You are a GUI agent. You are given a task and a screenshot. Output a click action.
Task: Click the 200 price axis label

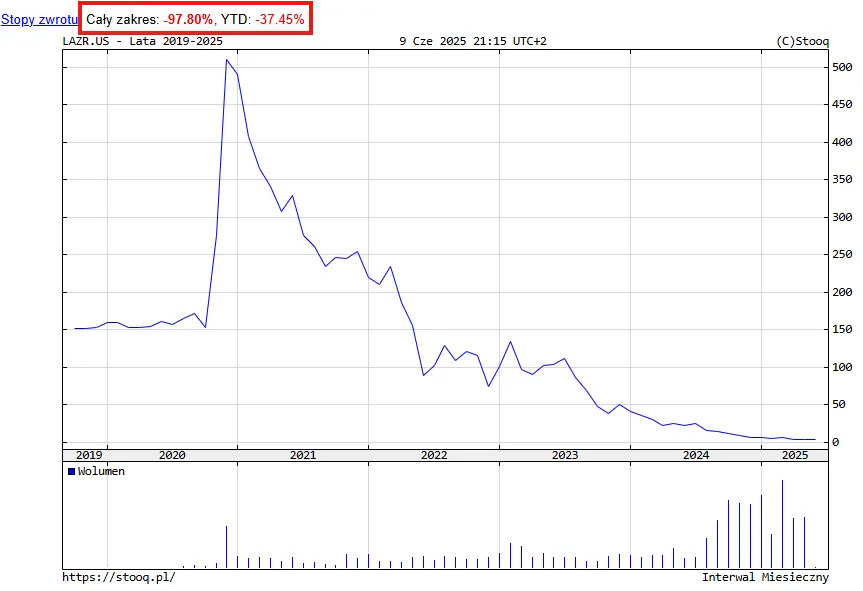[842, 292]
